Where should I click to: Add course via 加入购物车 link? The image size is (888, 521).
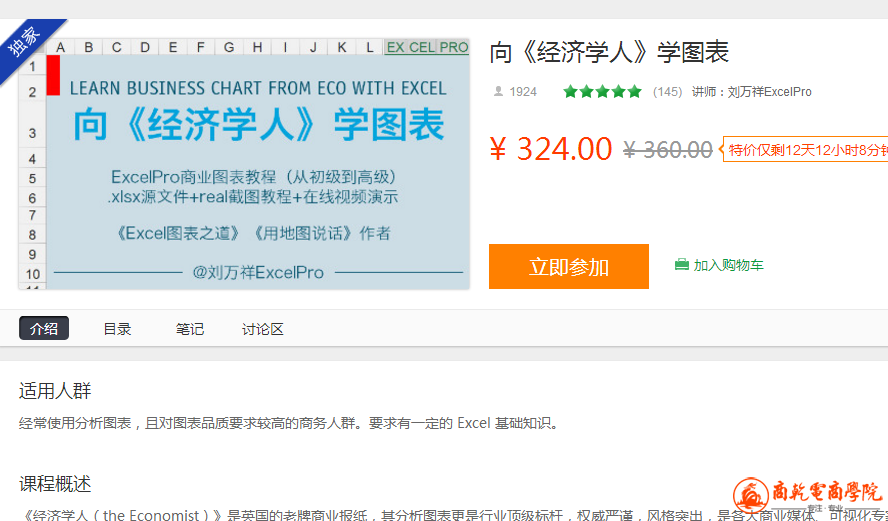728,265
